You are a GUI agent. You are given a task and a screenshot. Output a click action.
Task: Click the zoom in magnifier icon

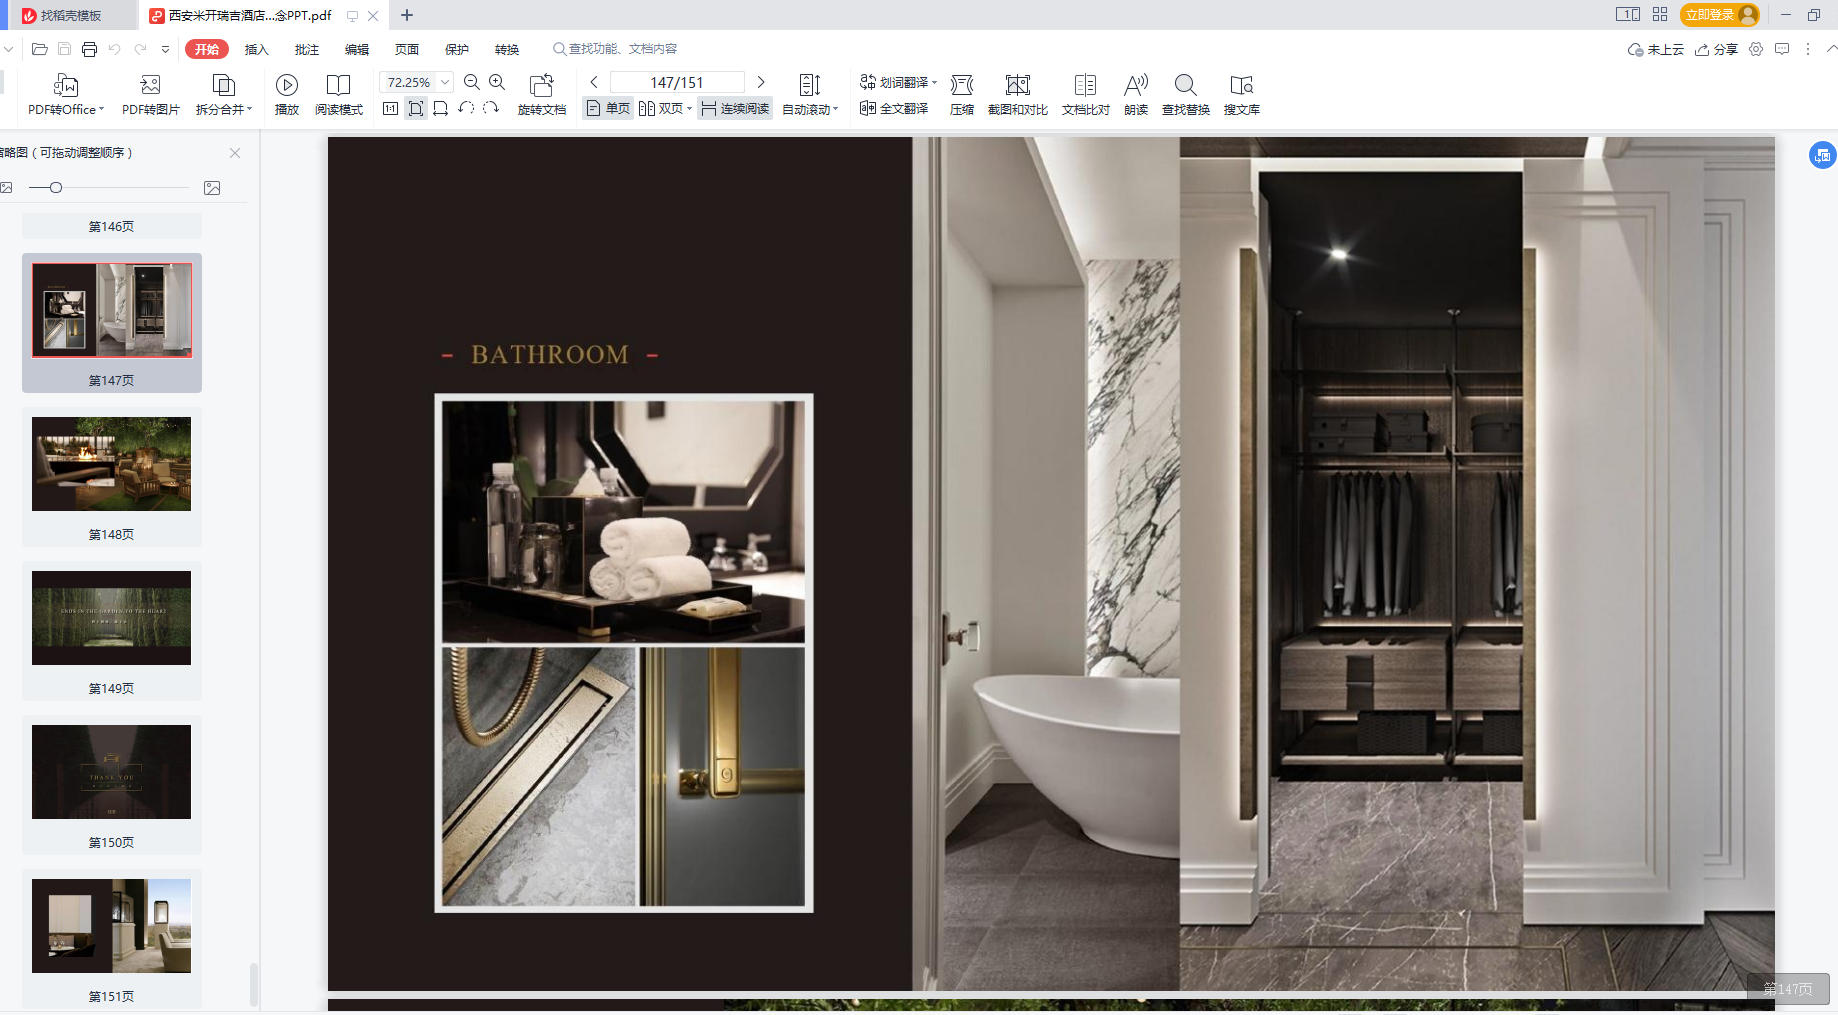click(x=497, y=83)
